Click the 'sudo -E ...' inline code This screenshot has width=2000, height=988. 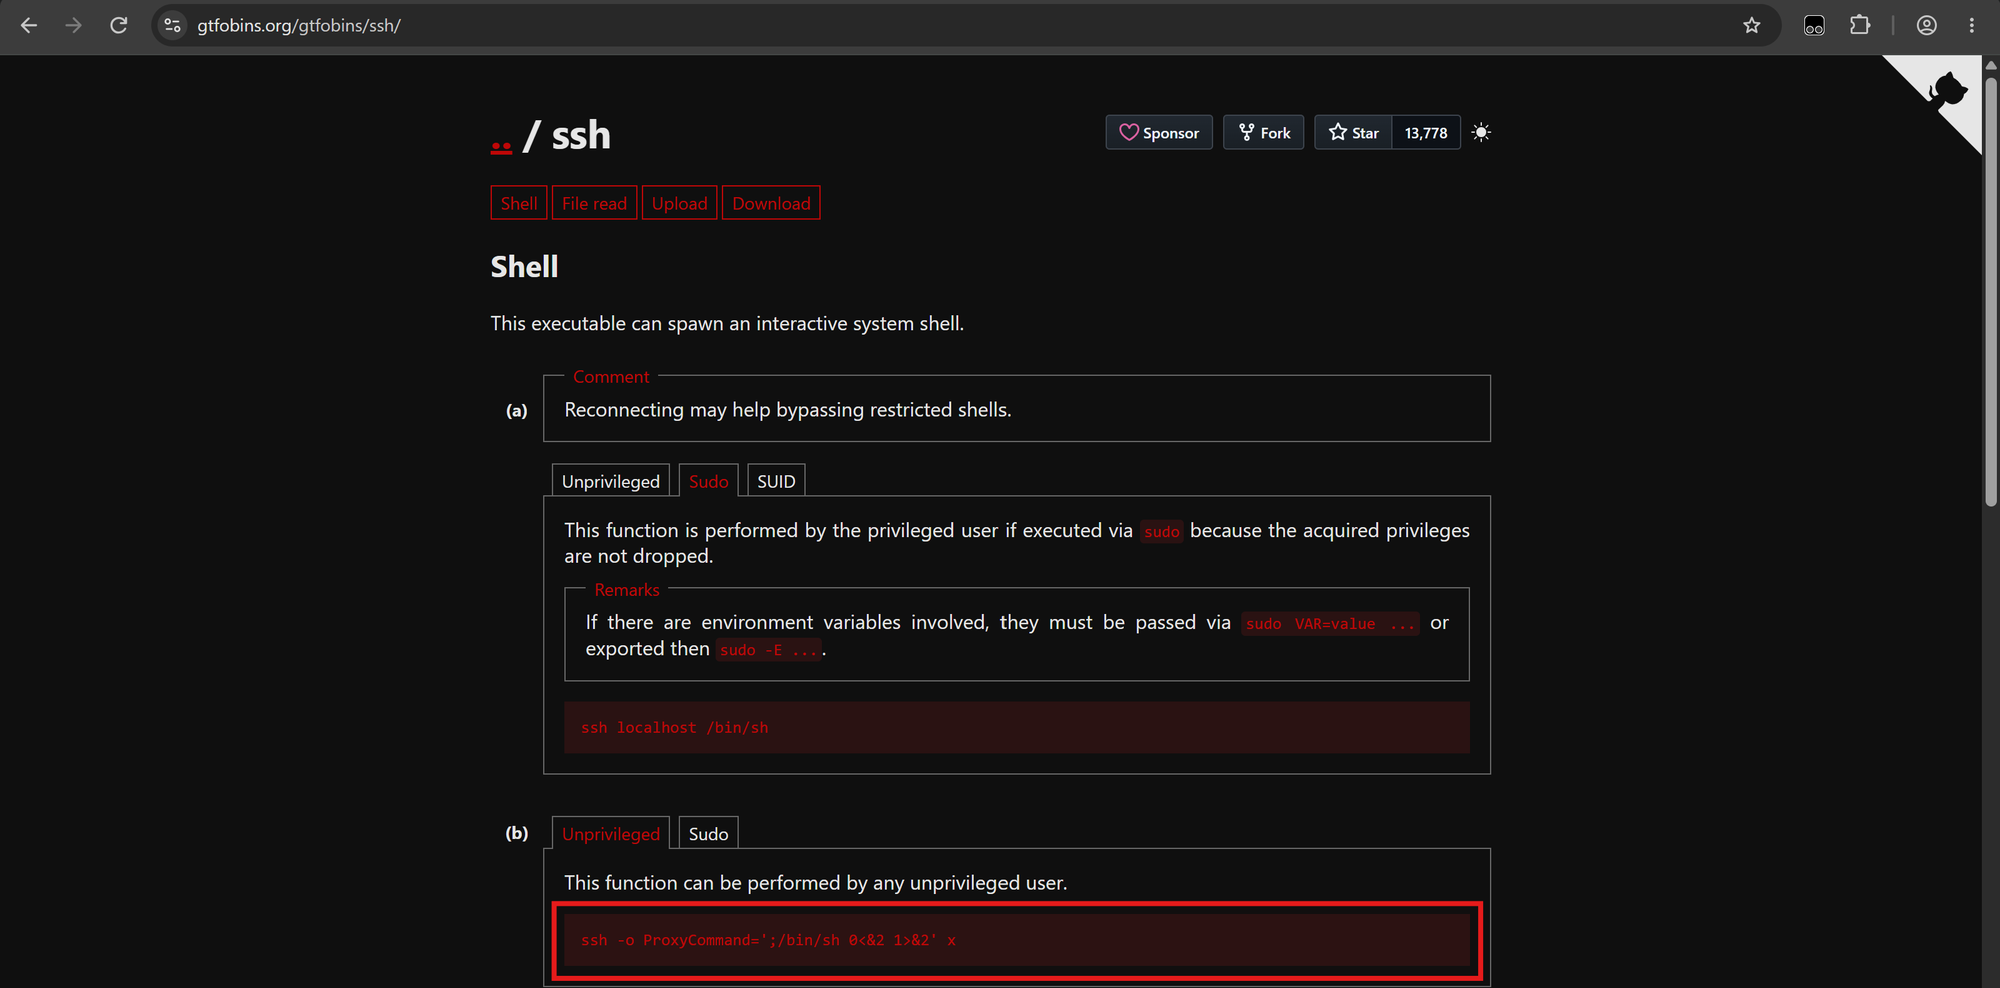click(x=769, y=650)
